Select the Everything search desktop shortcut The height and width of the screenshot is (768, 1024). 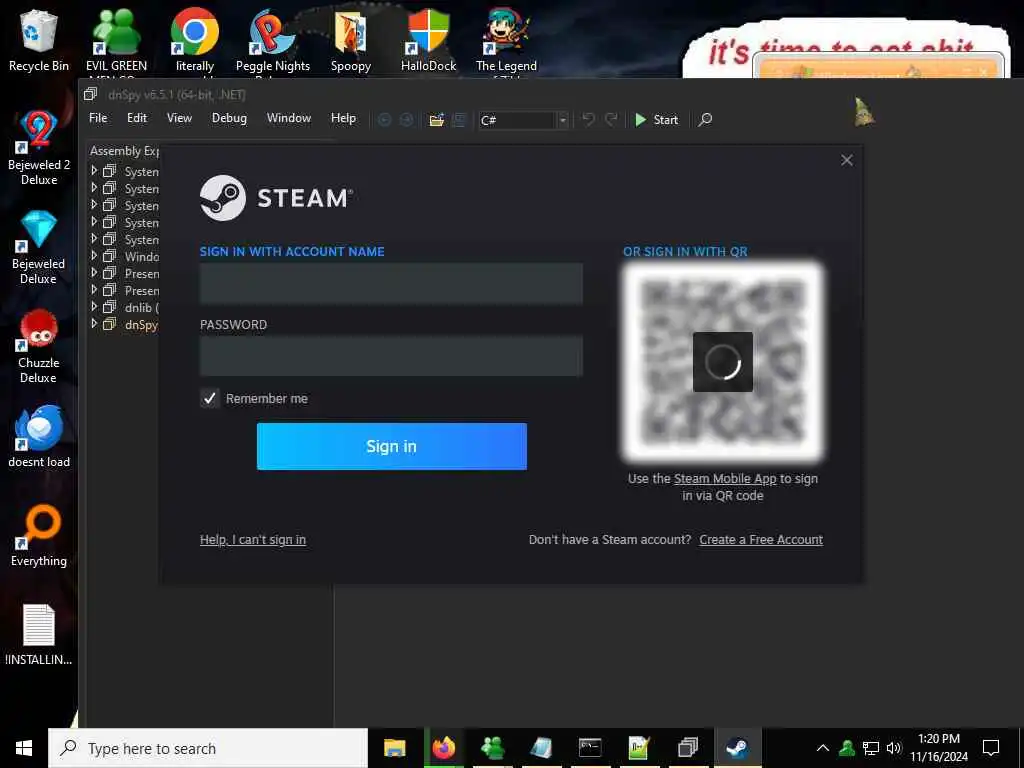39,536
